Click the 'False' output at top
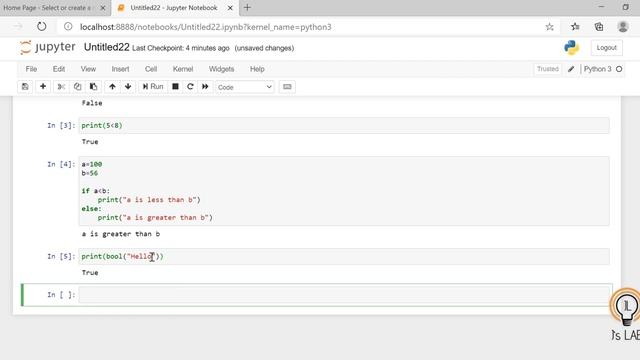This screenshot has width=640, height=360. 92,103
